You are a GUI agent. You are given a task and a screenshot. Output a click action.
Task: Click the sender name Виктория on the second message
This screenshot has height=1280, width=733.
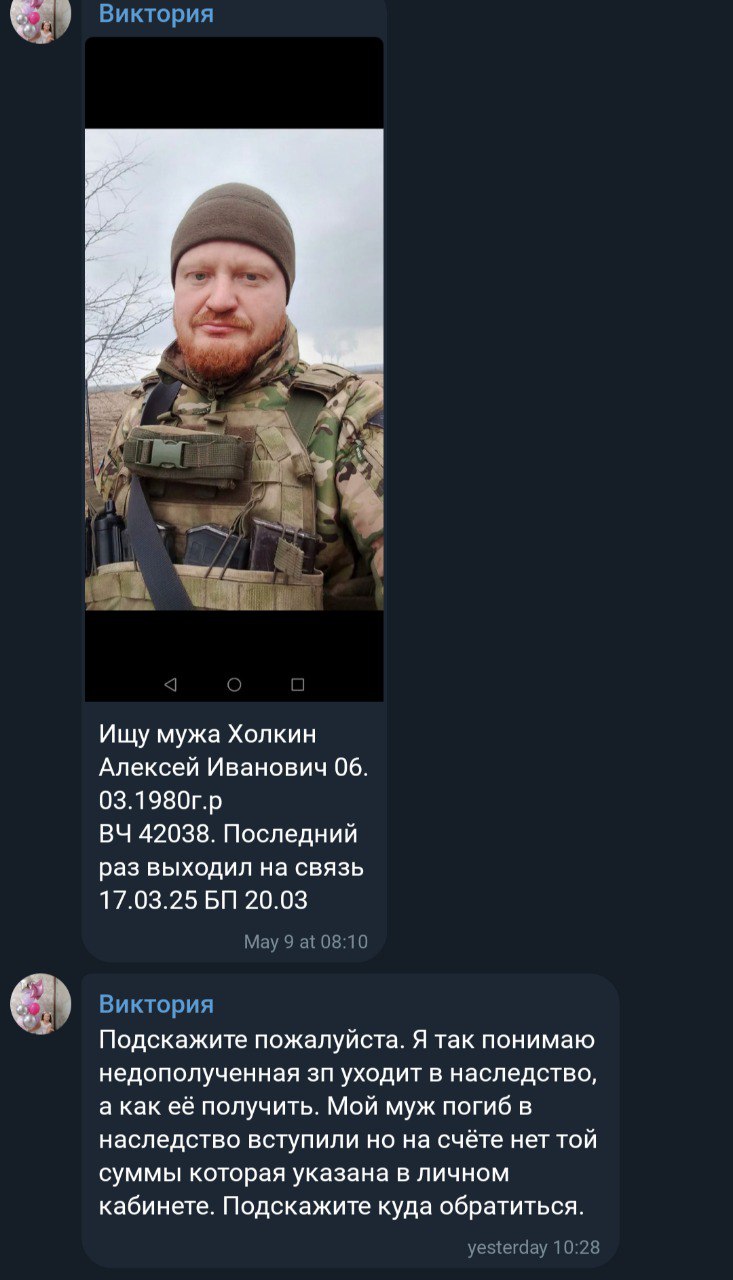click(x=156, y=1004)
